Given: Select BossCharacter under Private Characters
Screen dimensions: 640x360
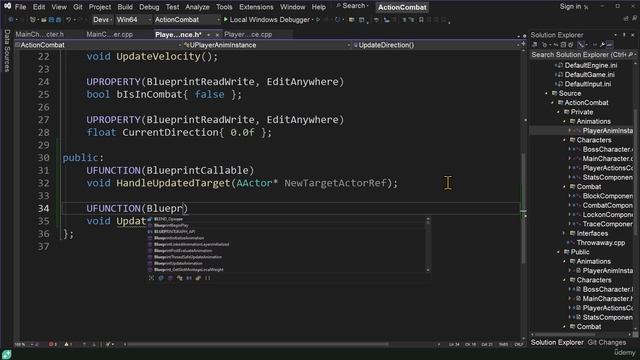Looking at the screenshot, I should coord(607,149).
